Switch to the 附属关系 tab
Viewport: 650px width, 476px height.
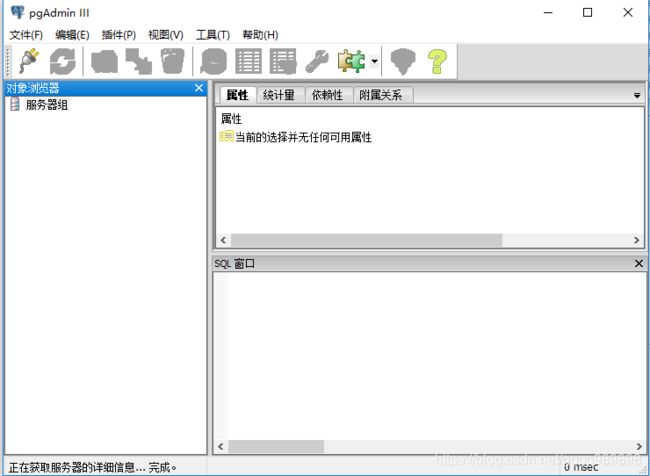tap(381, 95)
